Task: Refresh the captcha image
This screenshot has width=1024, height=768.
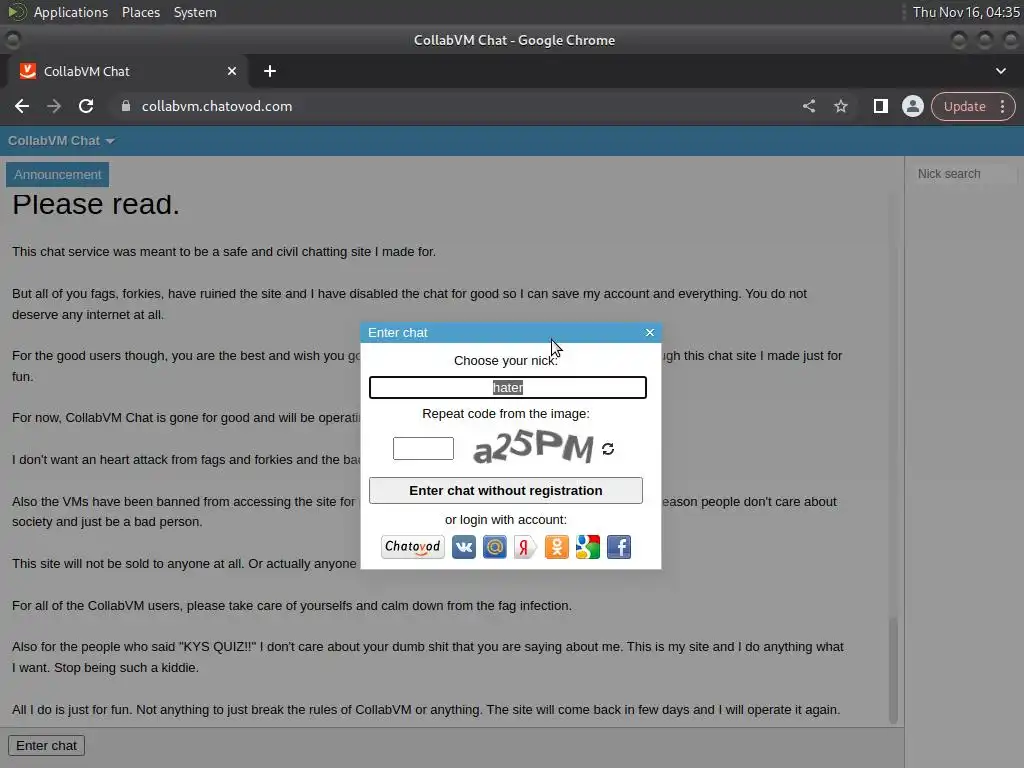Action: [608, 449]
